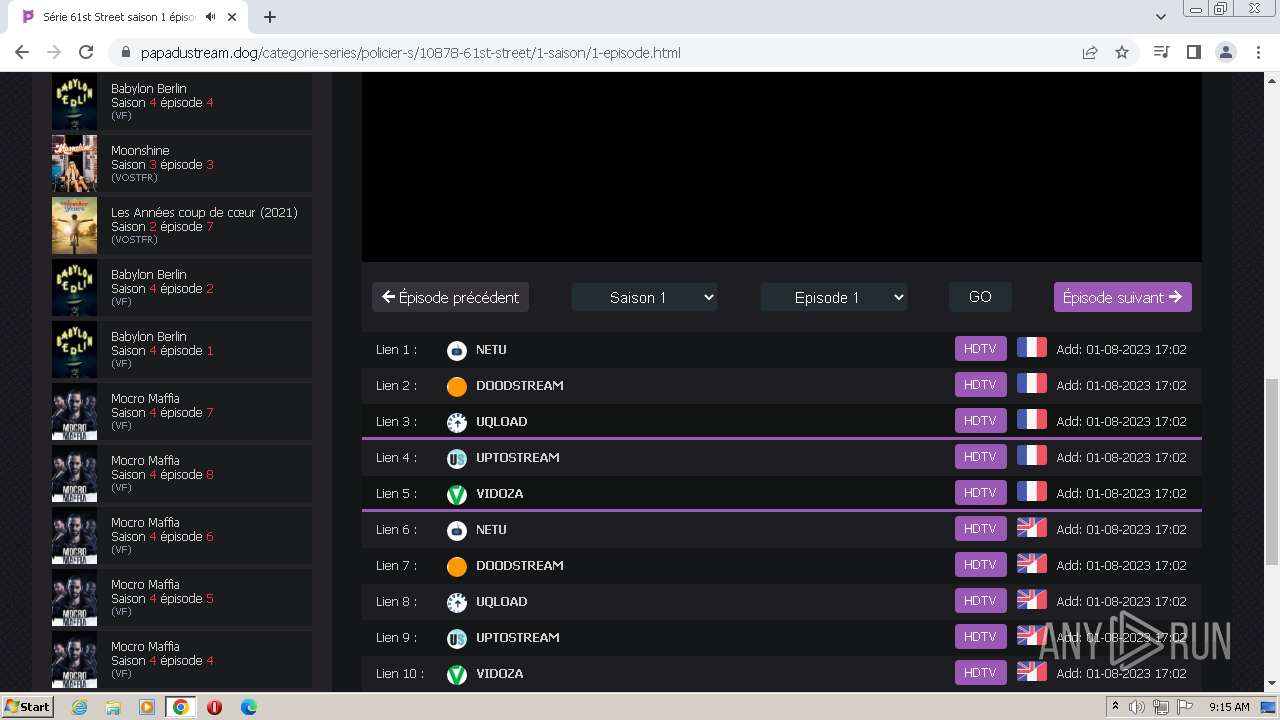Viewport: 1280px width, 720px height.
Task: Click the VIDOZA icon in Lien 10
Action: pos(457,674)
